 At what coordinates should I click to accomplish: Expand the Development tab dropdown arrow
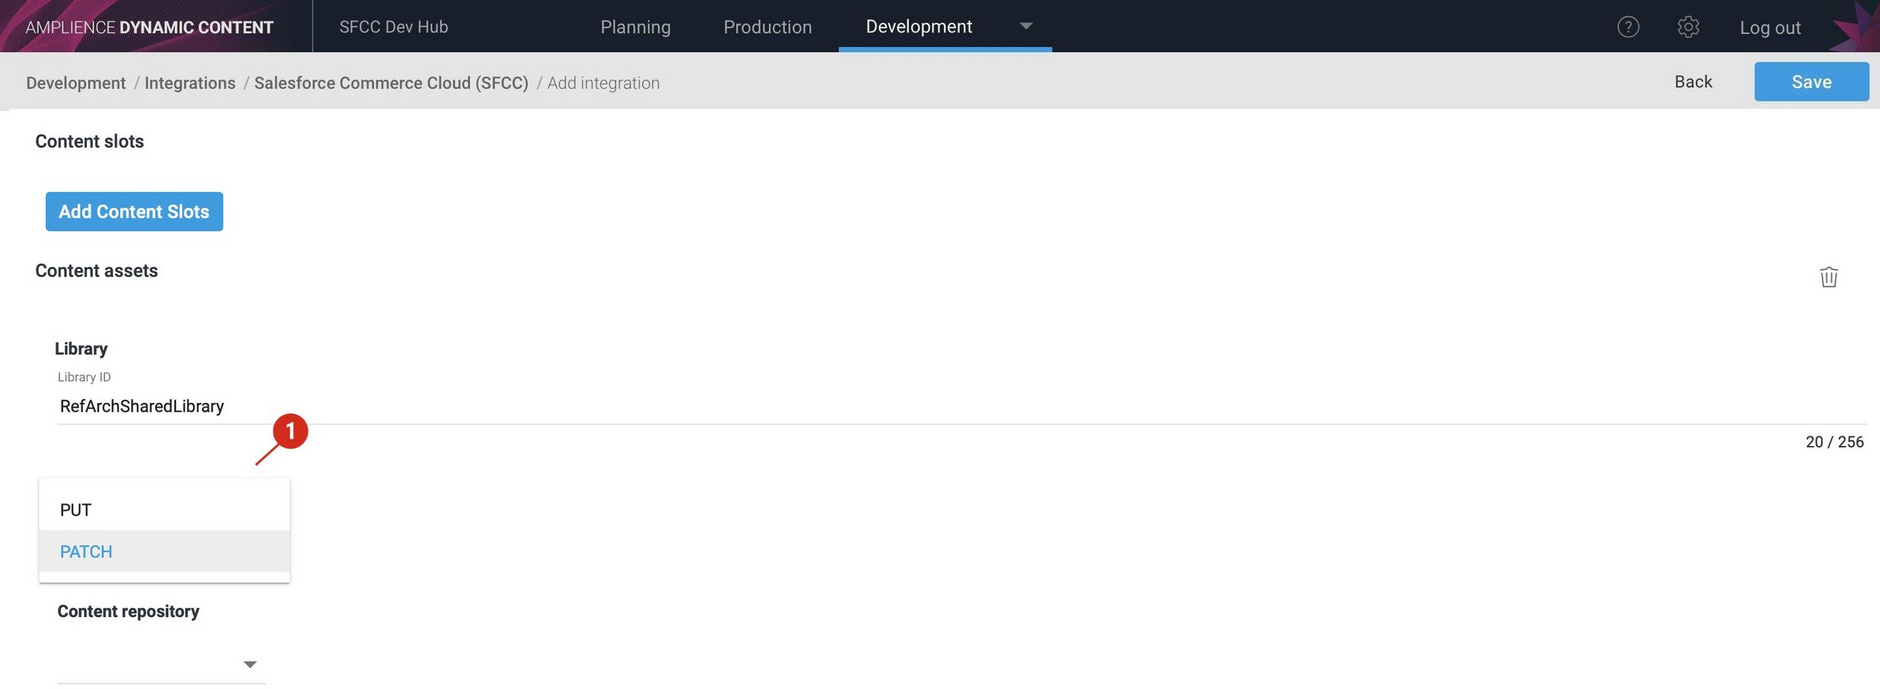(x=1025, y=26)
